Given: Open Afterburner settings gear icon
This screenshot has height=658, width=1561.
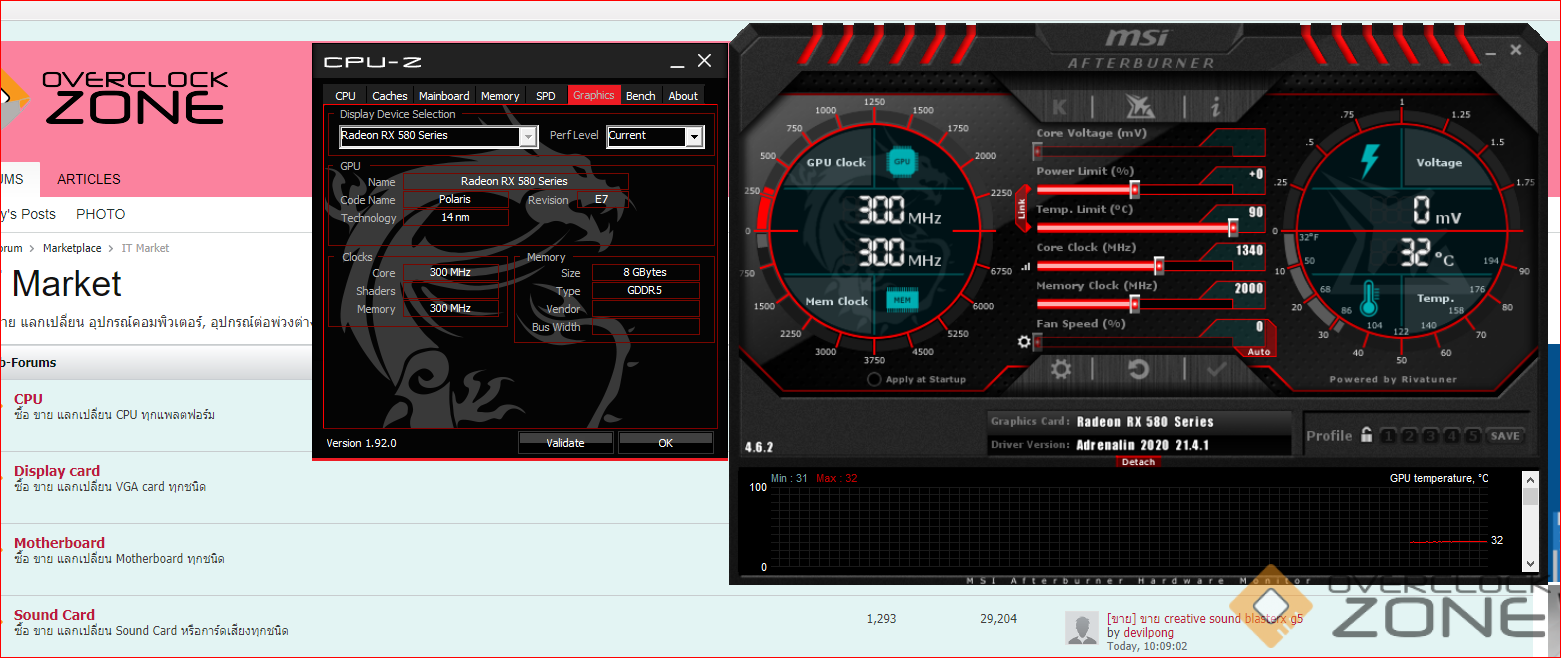Looking at the screenshot, I should click(x=1061, y=369).
